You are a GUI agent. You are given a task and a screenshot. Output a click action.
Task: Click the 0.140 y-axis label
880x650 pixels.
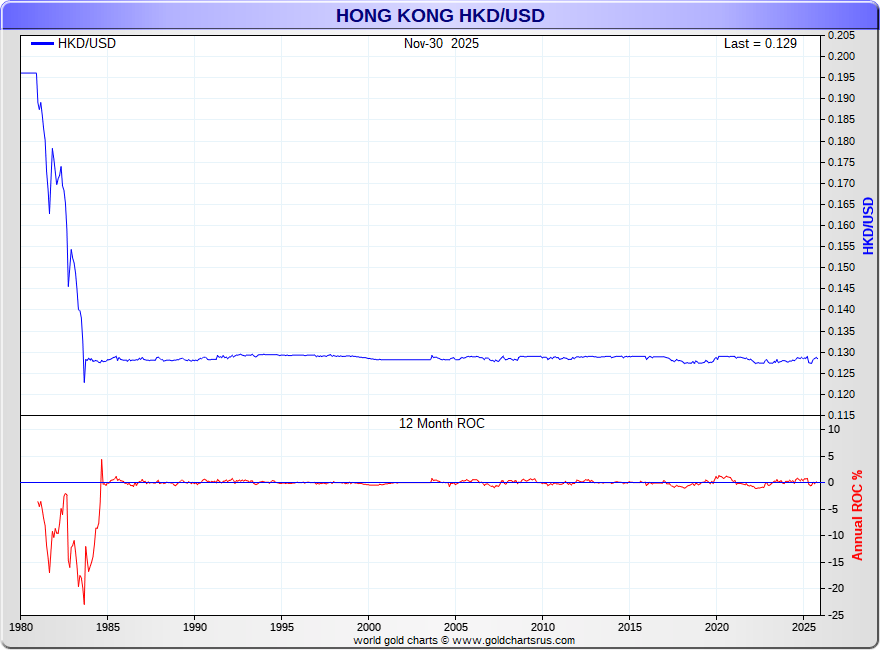(841, 309)
